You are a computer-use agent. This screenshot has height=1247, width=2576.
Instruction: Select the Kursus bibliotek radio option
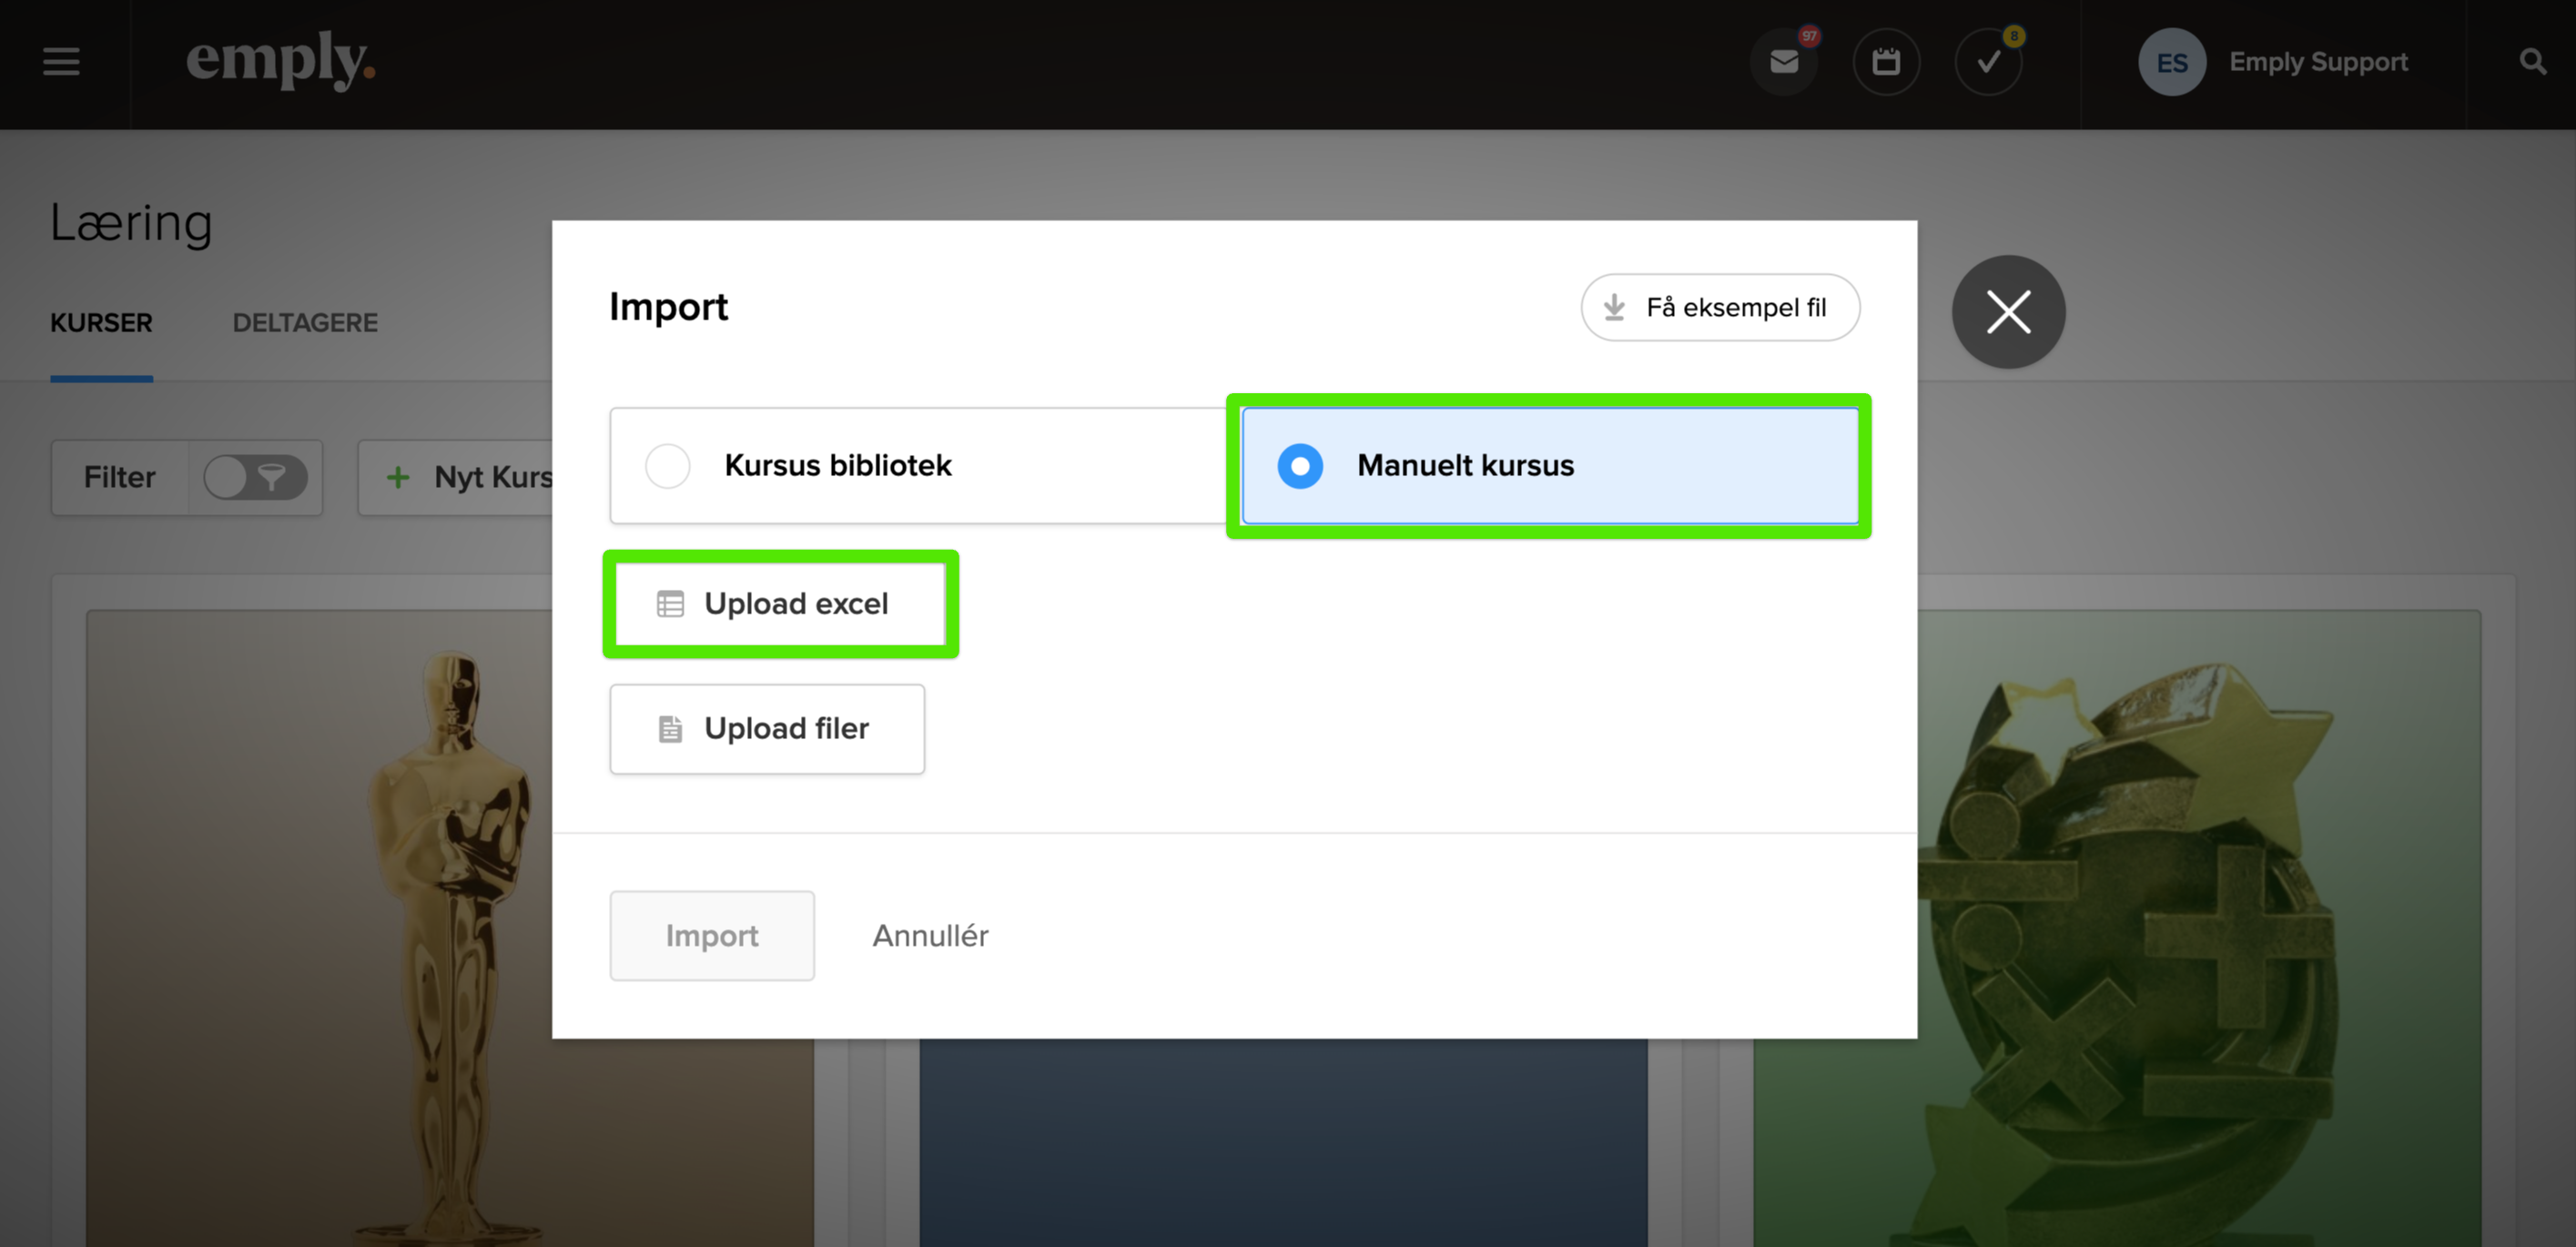668,466
